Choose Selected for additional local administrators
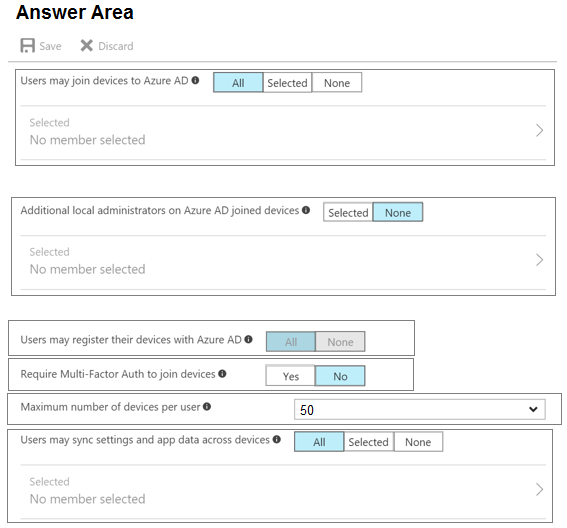This screenshot has height=528, width=567. tap(348, 212)
